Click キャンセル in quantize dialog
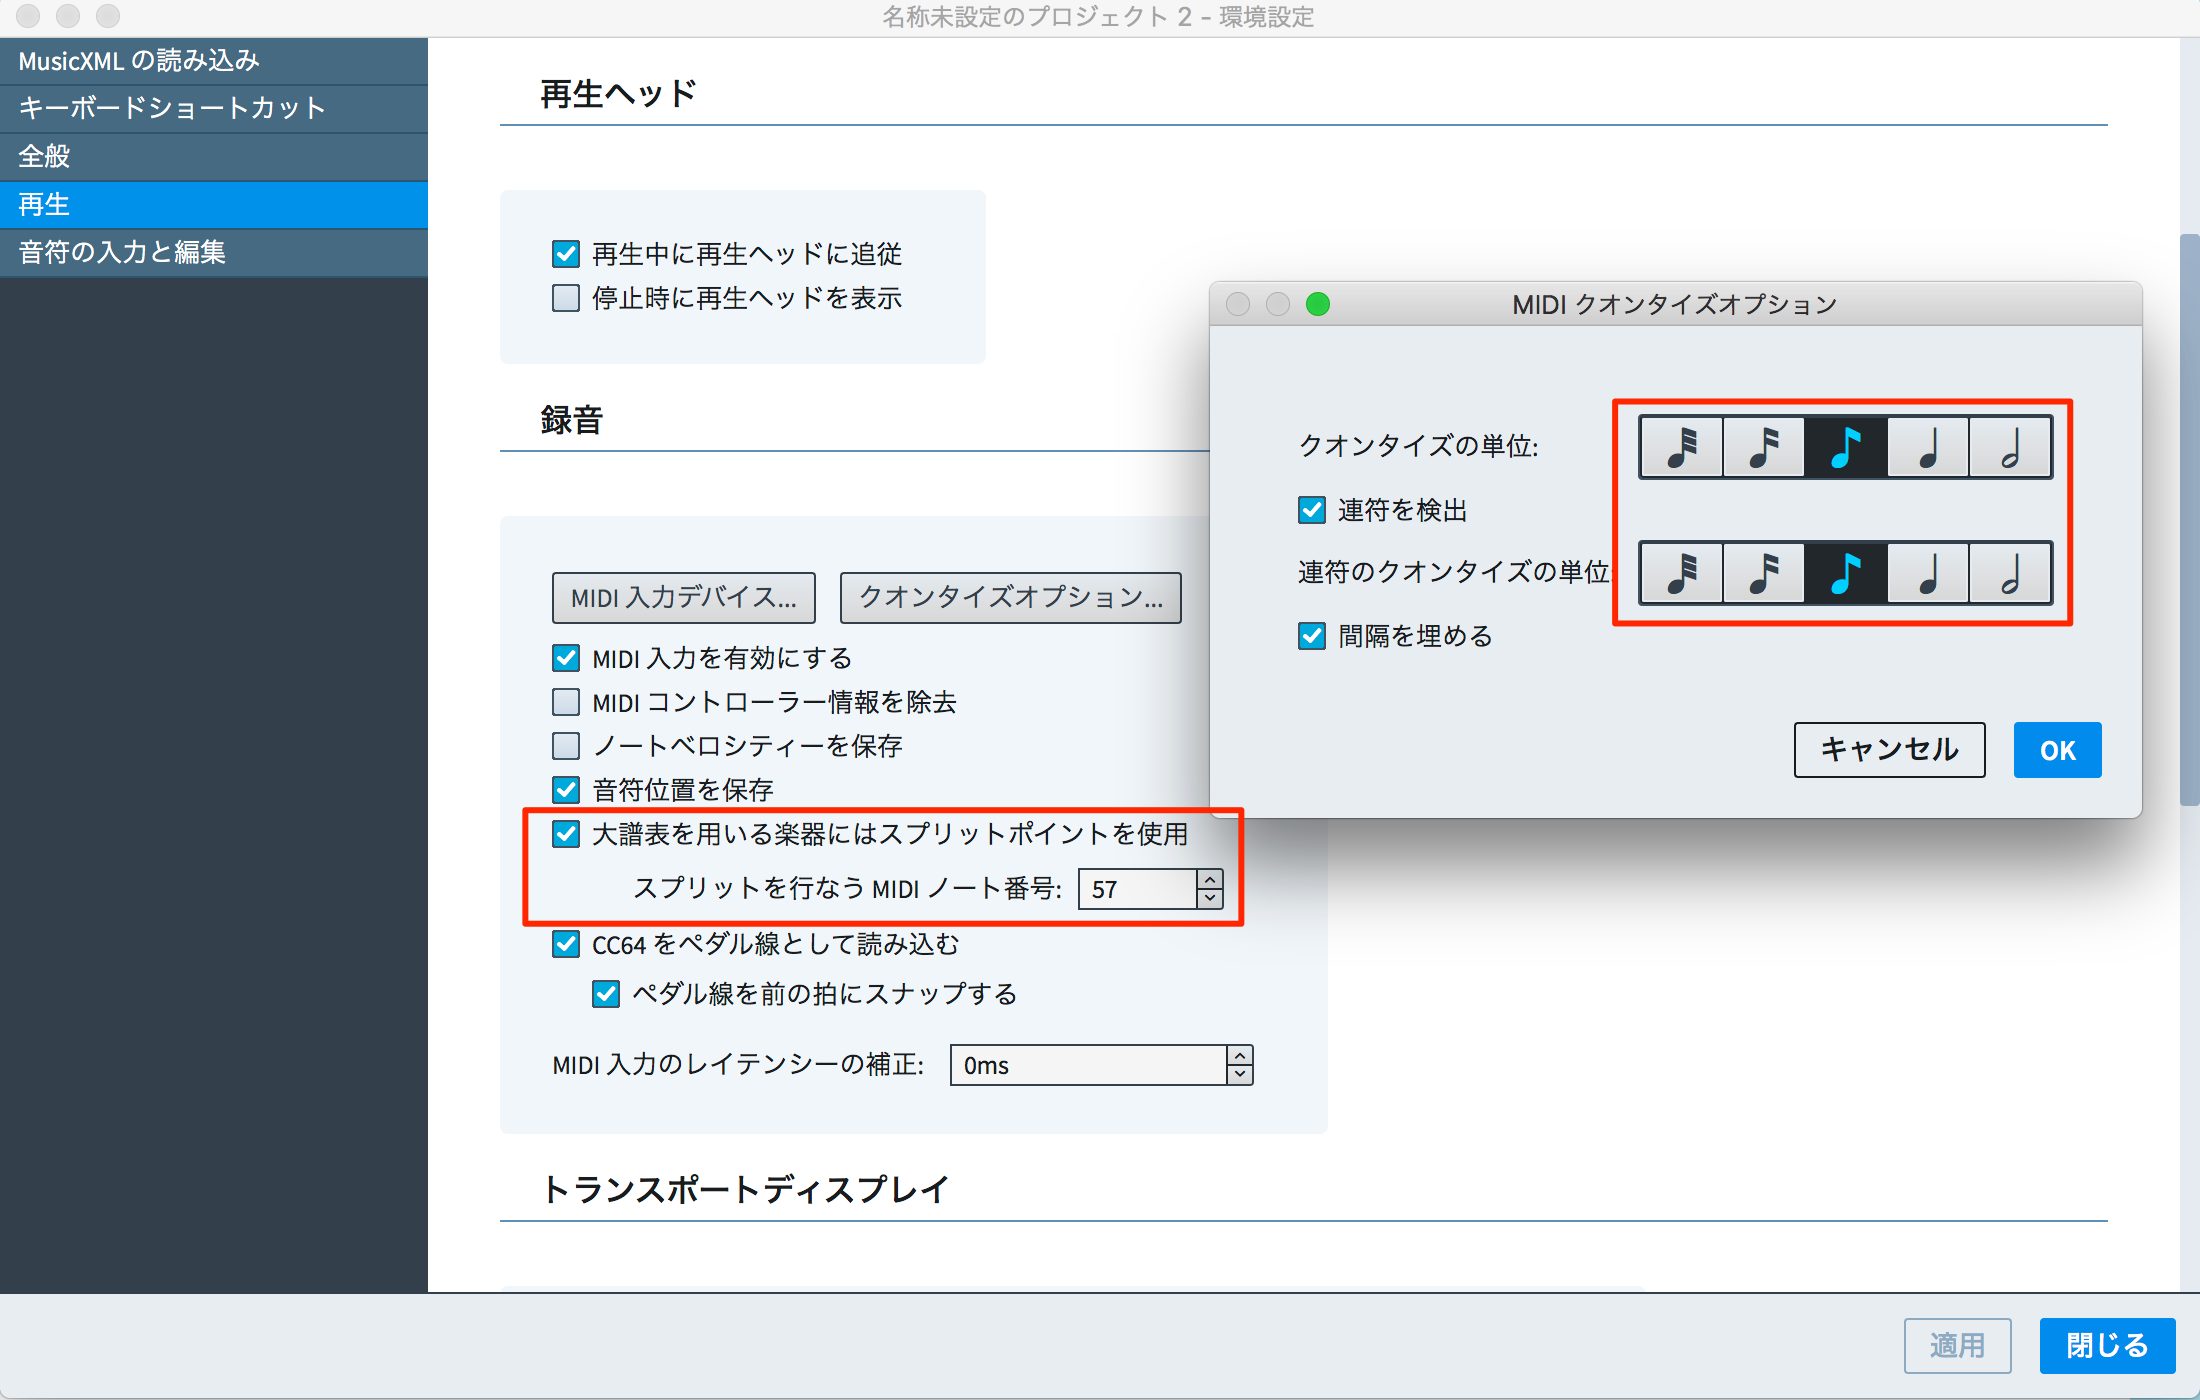Image resolution: width=2200 pixels, height=1400 pixels. pyautogui.click(x=1889, y=750)
